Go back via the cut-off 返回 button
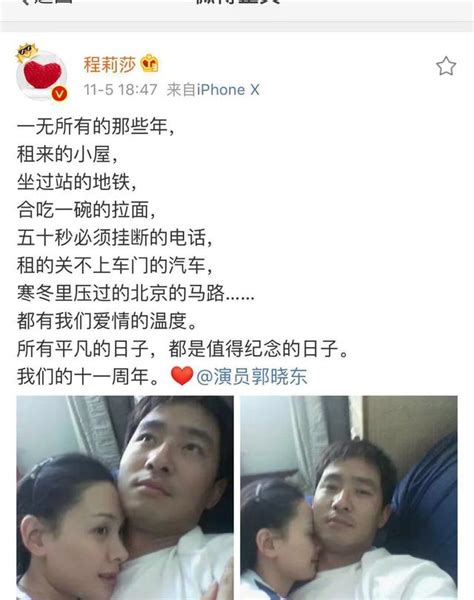474x600 pixels. coord(46,2)
